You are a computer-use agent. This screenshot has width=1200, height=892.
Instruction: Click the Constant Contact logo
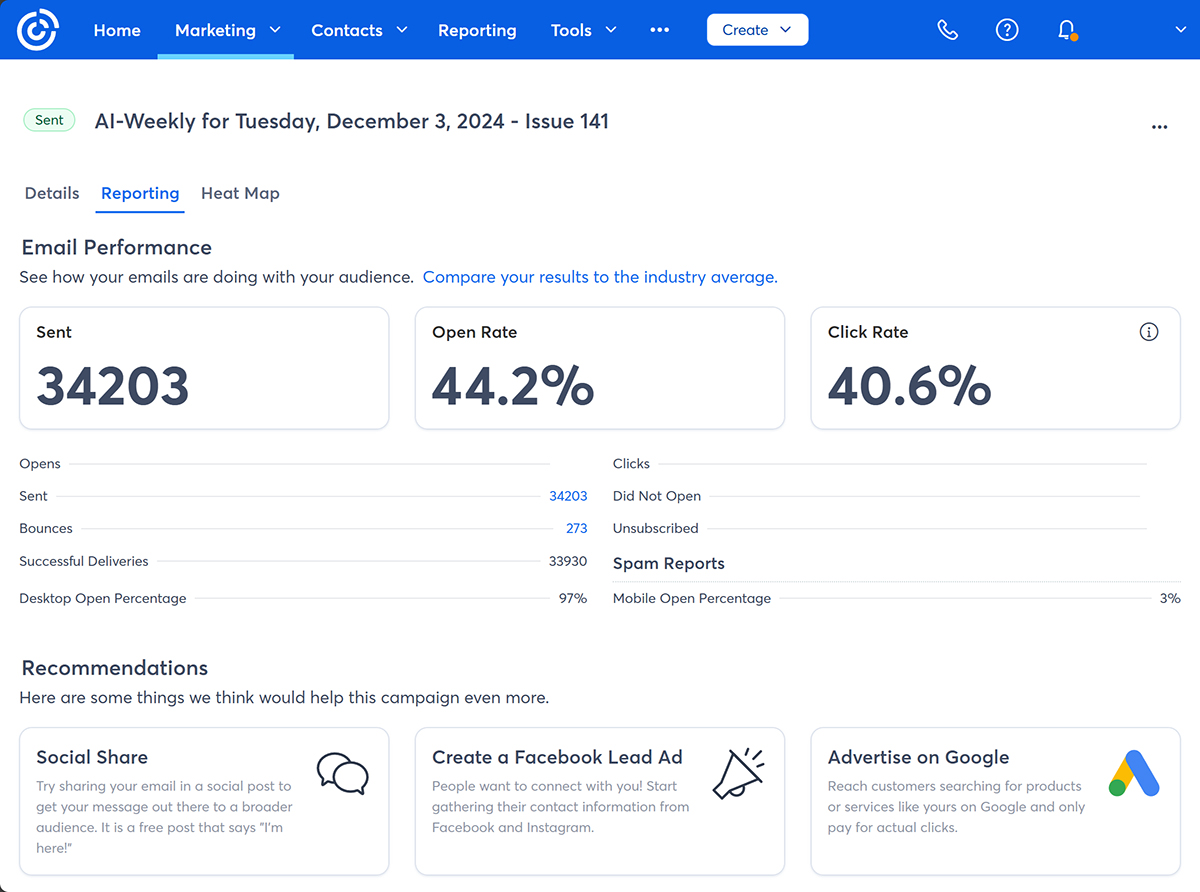(x=38, y=30)
